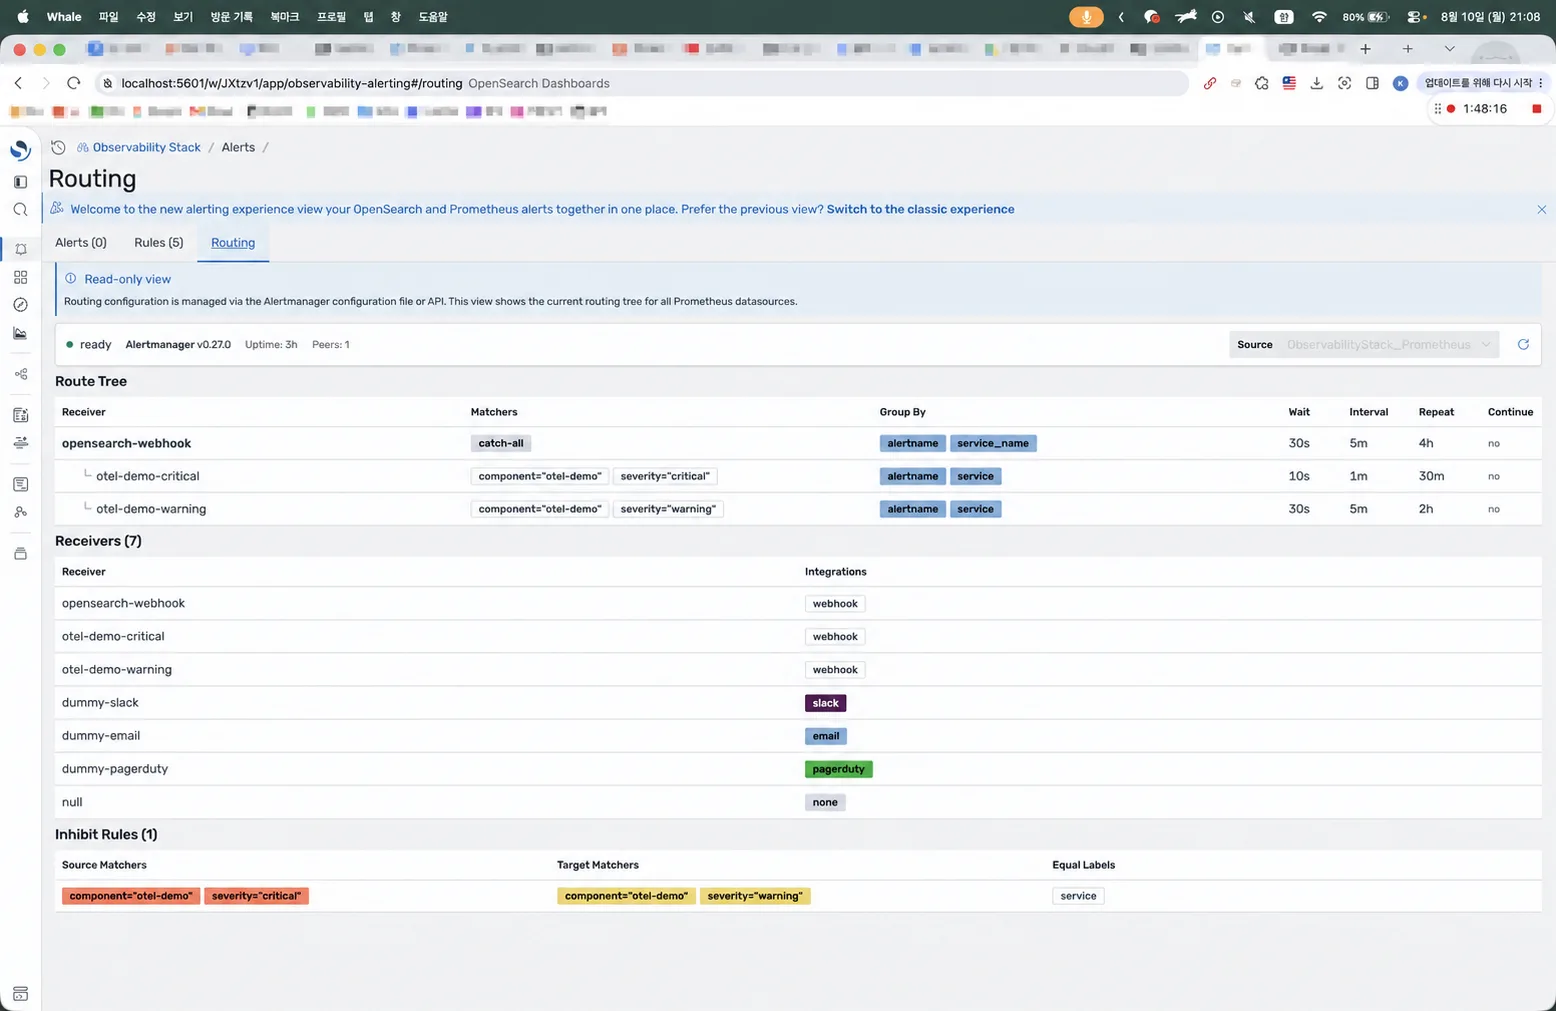Click severity="warning" target matcher badge
This screenshot has width=1556, height=1011.
tap(755, 896)
